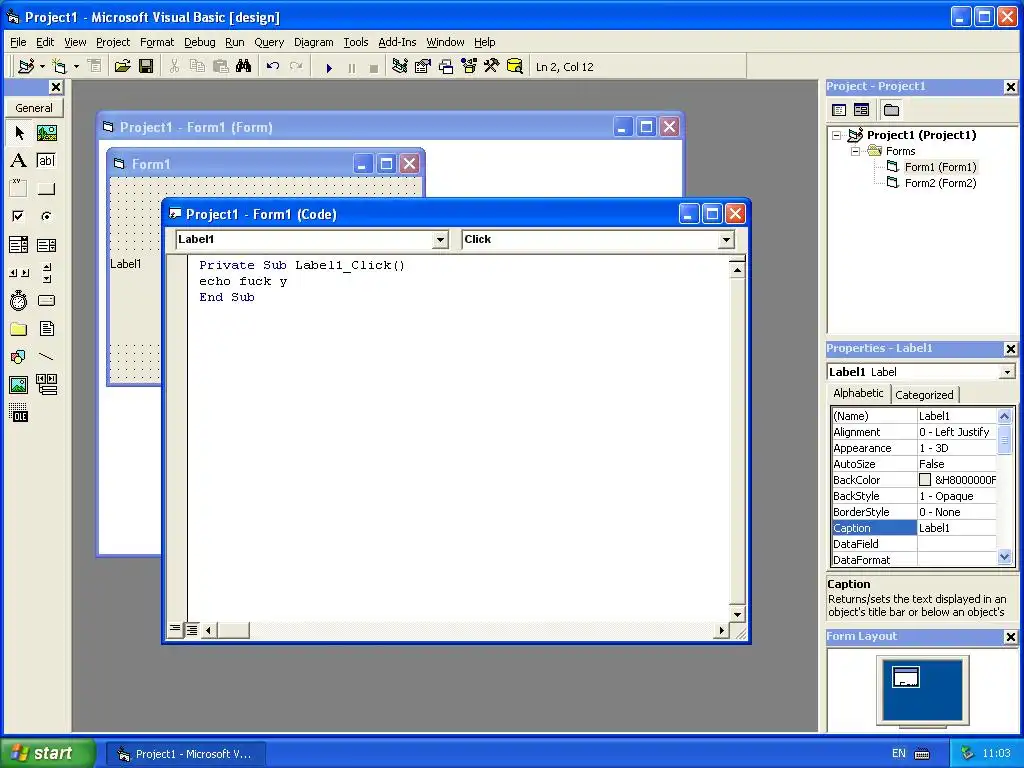This screenshot has width=1024, height=768.
Task: Select the OLE container tool
Action: coord(19,413)
